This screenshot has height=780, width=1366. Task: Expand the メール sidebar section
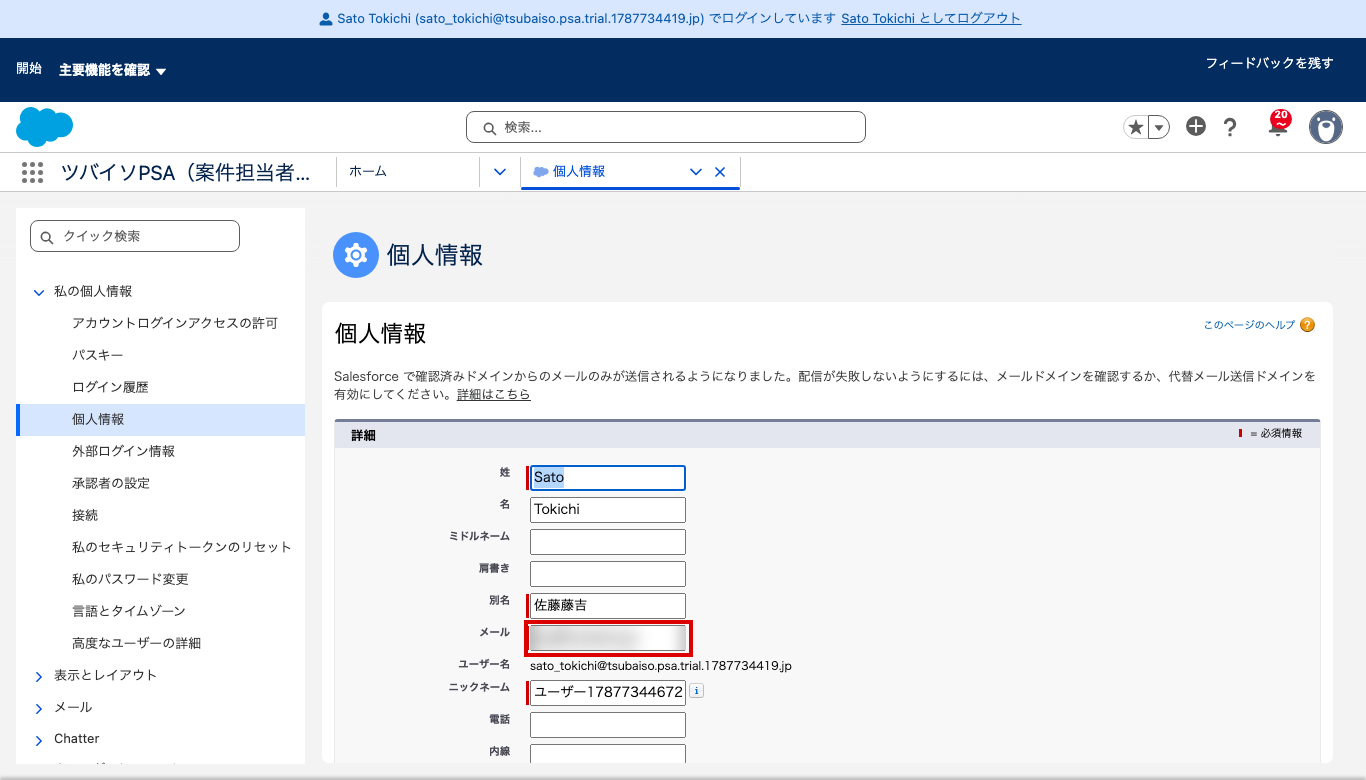coord(39,708)
